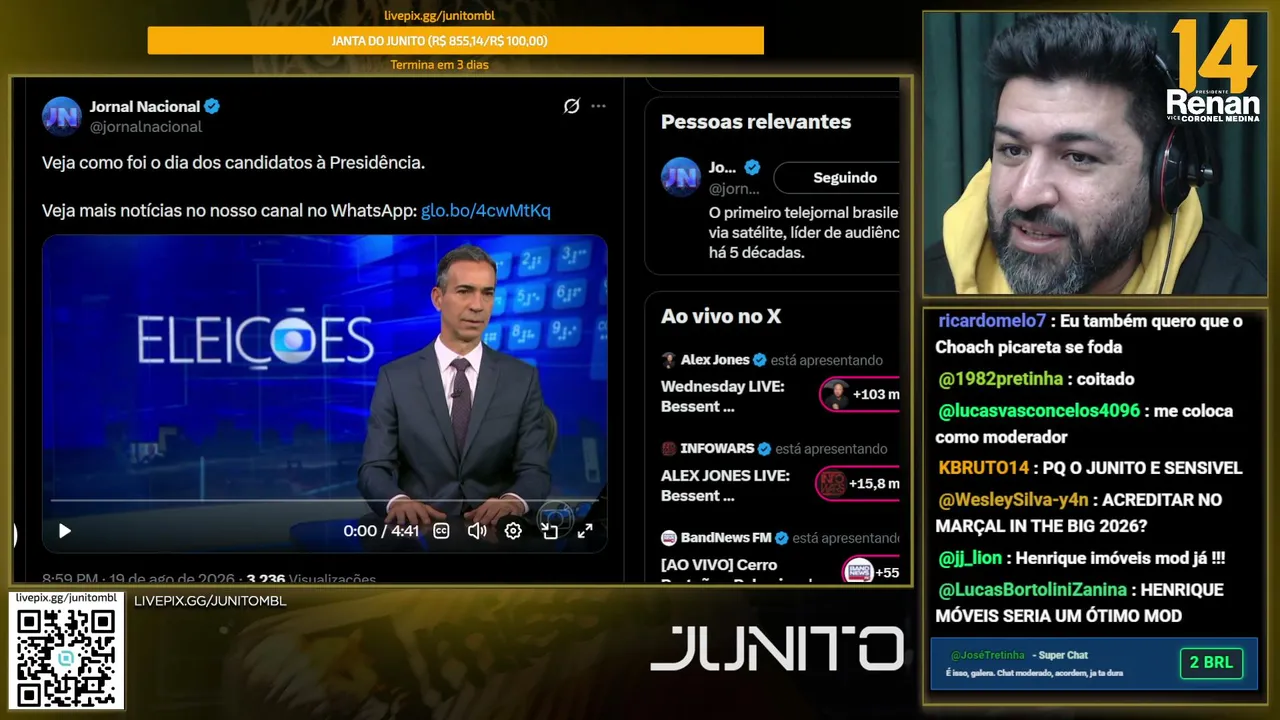Open BandNews FM small host logo
Screen dimensions: 1280x720
pyautogui.click(x=669, y=538)
